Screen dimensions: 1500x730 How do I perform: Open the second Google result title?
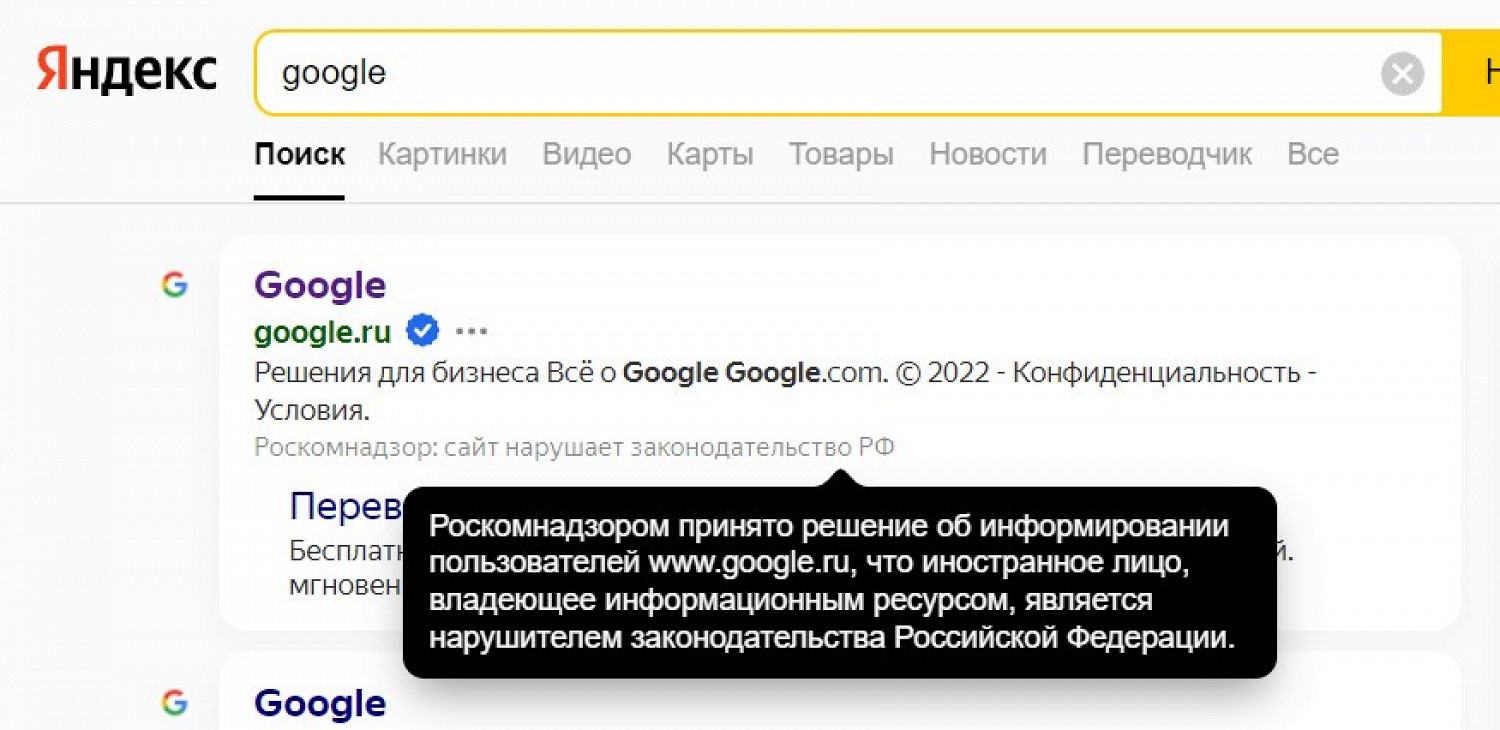(x=320, y=704)
